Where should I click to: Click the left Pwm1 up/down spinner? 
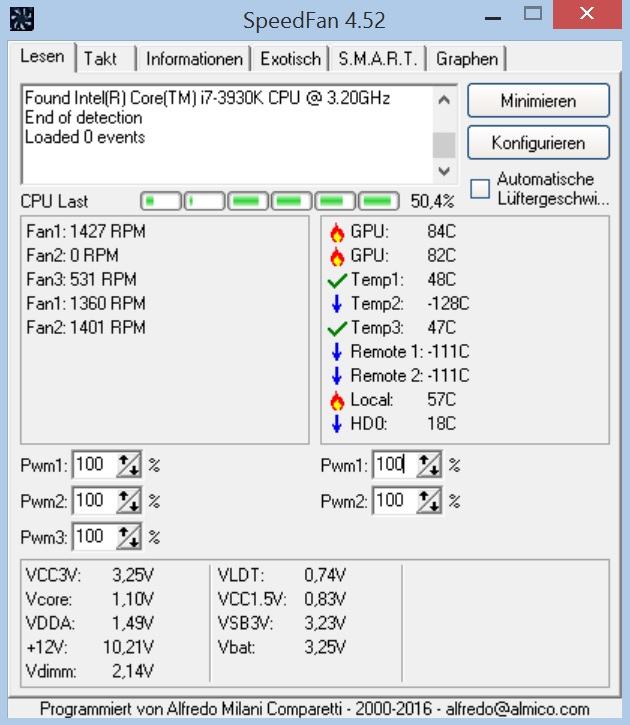coord(128,465)
